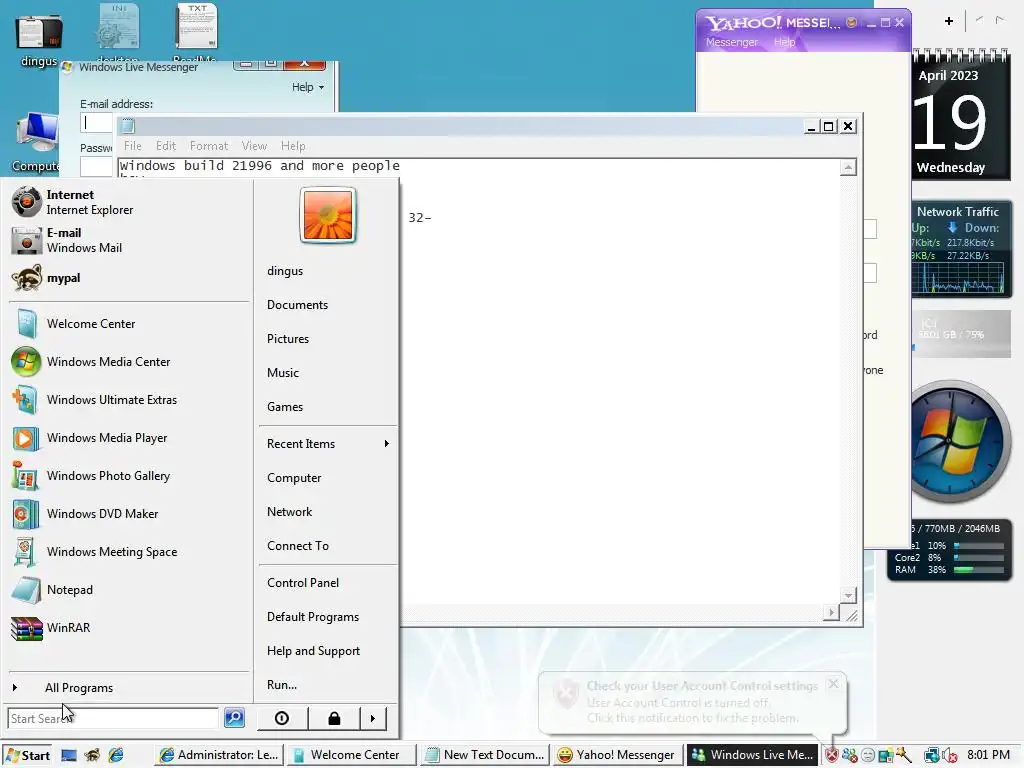Click Internet Explorer quick launch icon

pos(116,755)
